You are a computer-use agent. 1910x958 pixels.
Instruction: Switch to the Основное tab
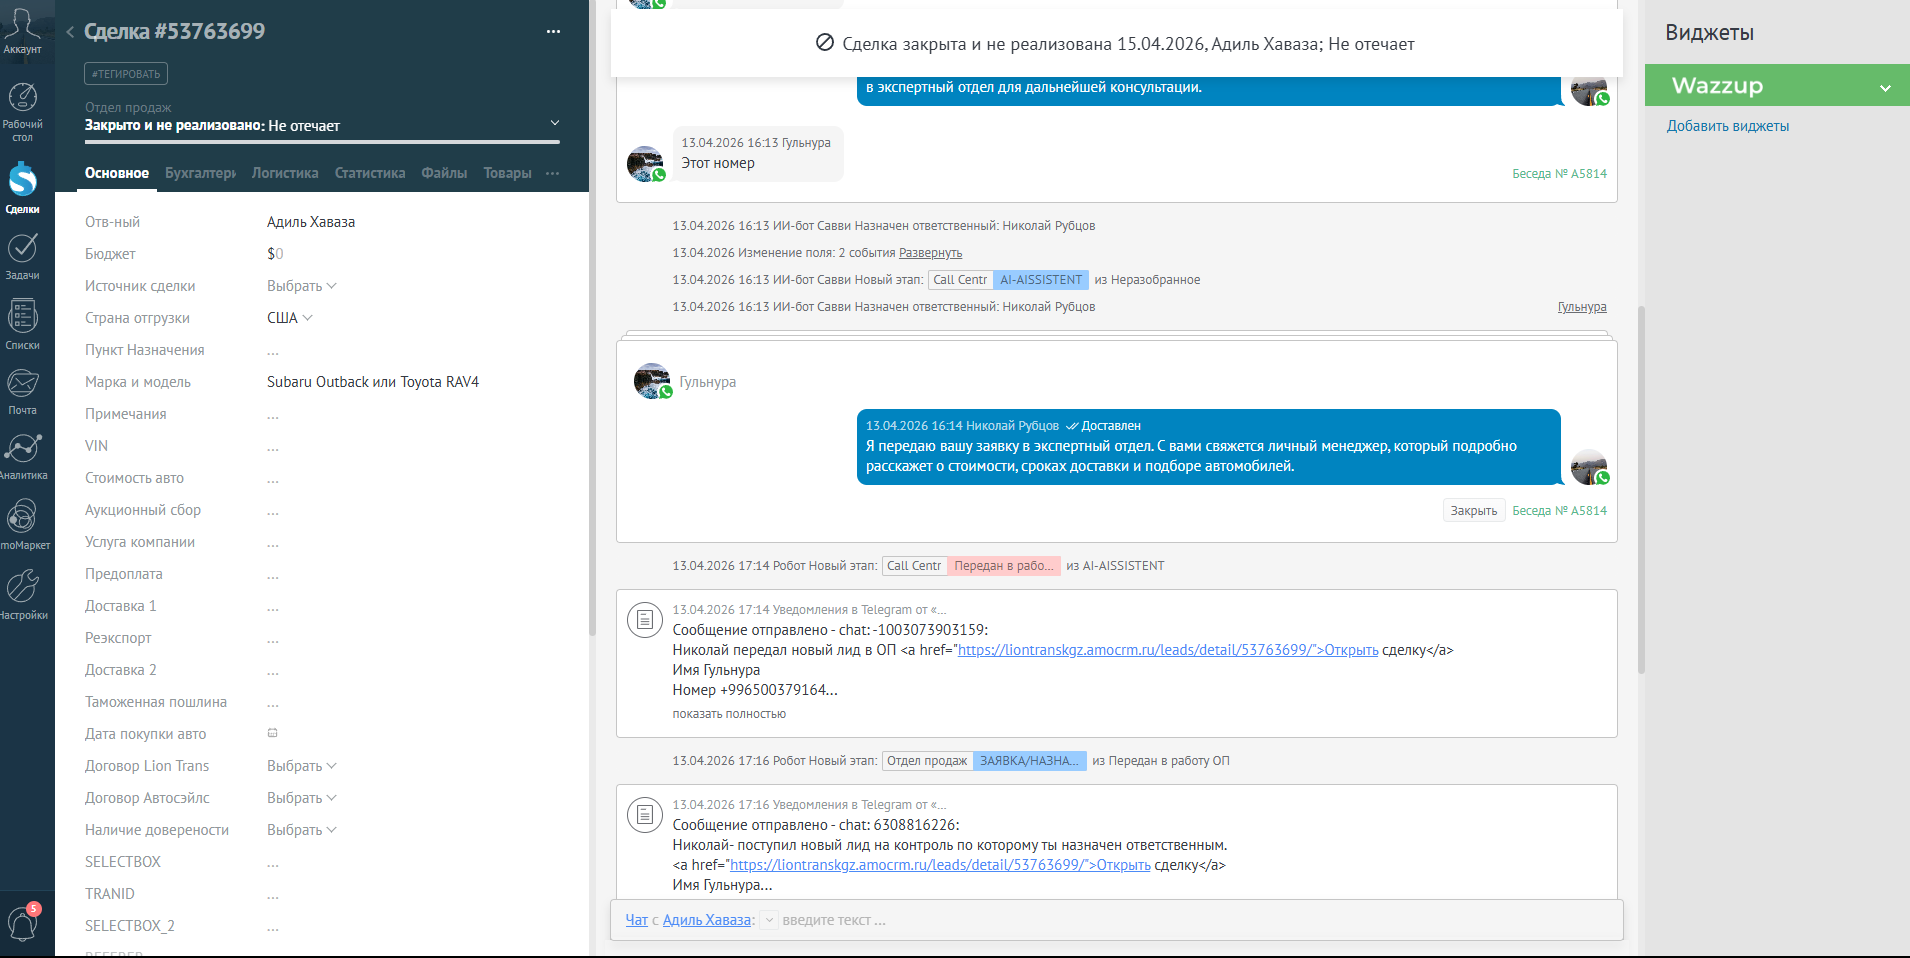117,173
